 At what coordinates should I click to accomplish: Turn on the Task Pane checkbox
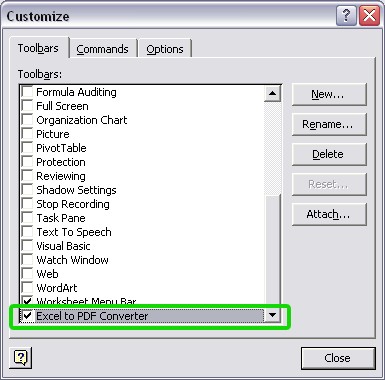point(27,217)
